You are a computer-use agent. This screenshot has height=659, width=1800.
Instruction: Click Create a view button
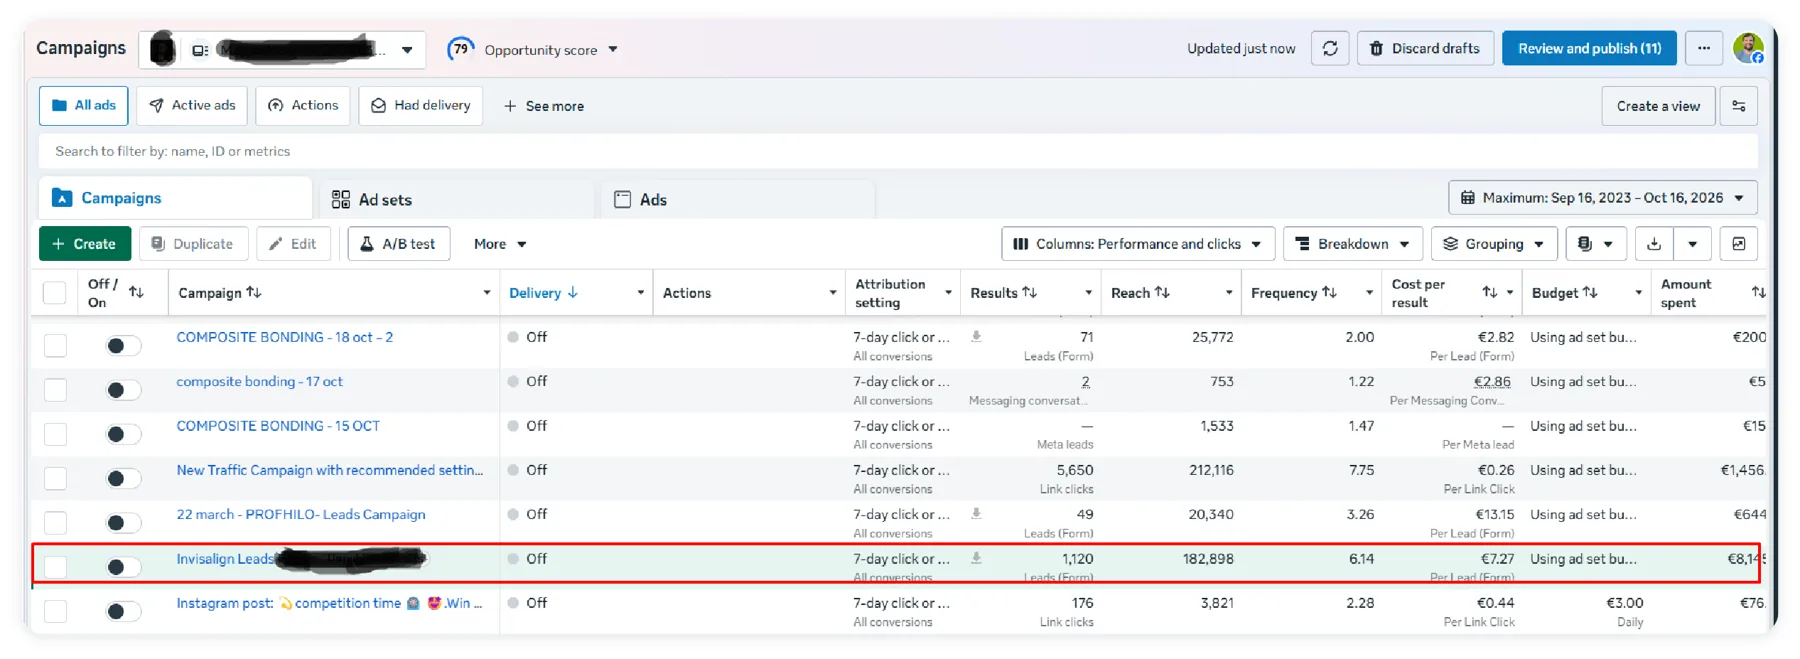click(x=1658, y=106)
